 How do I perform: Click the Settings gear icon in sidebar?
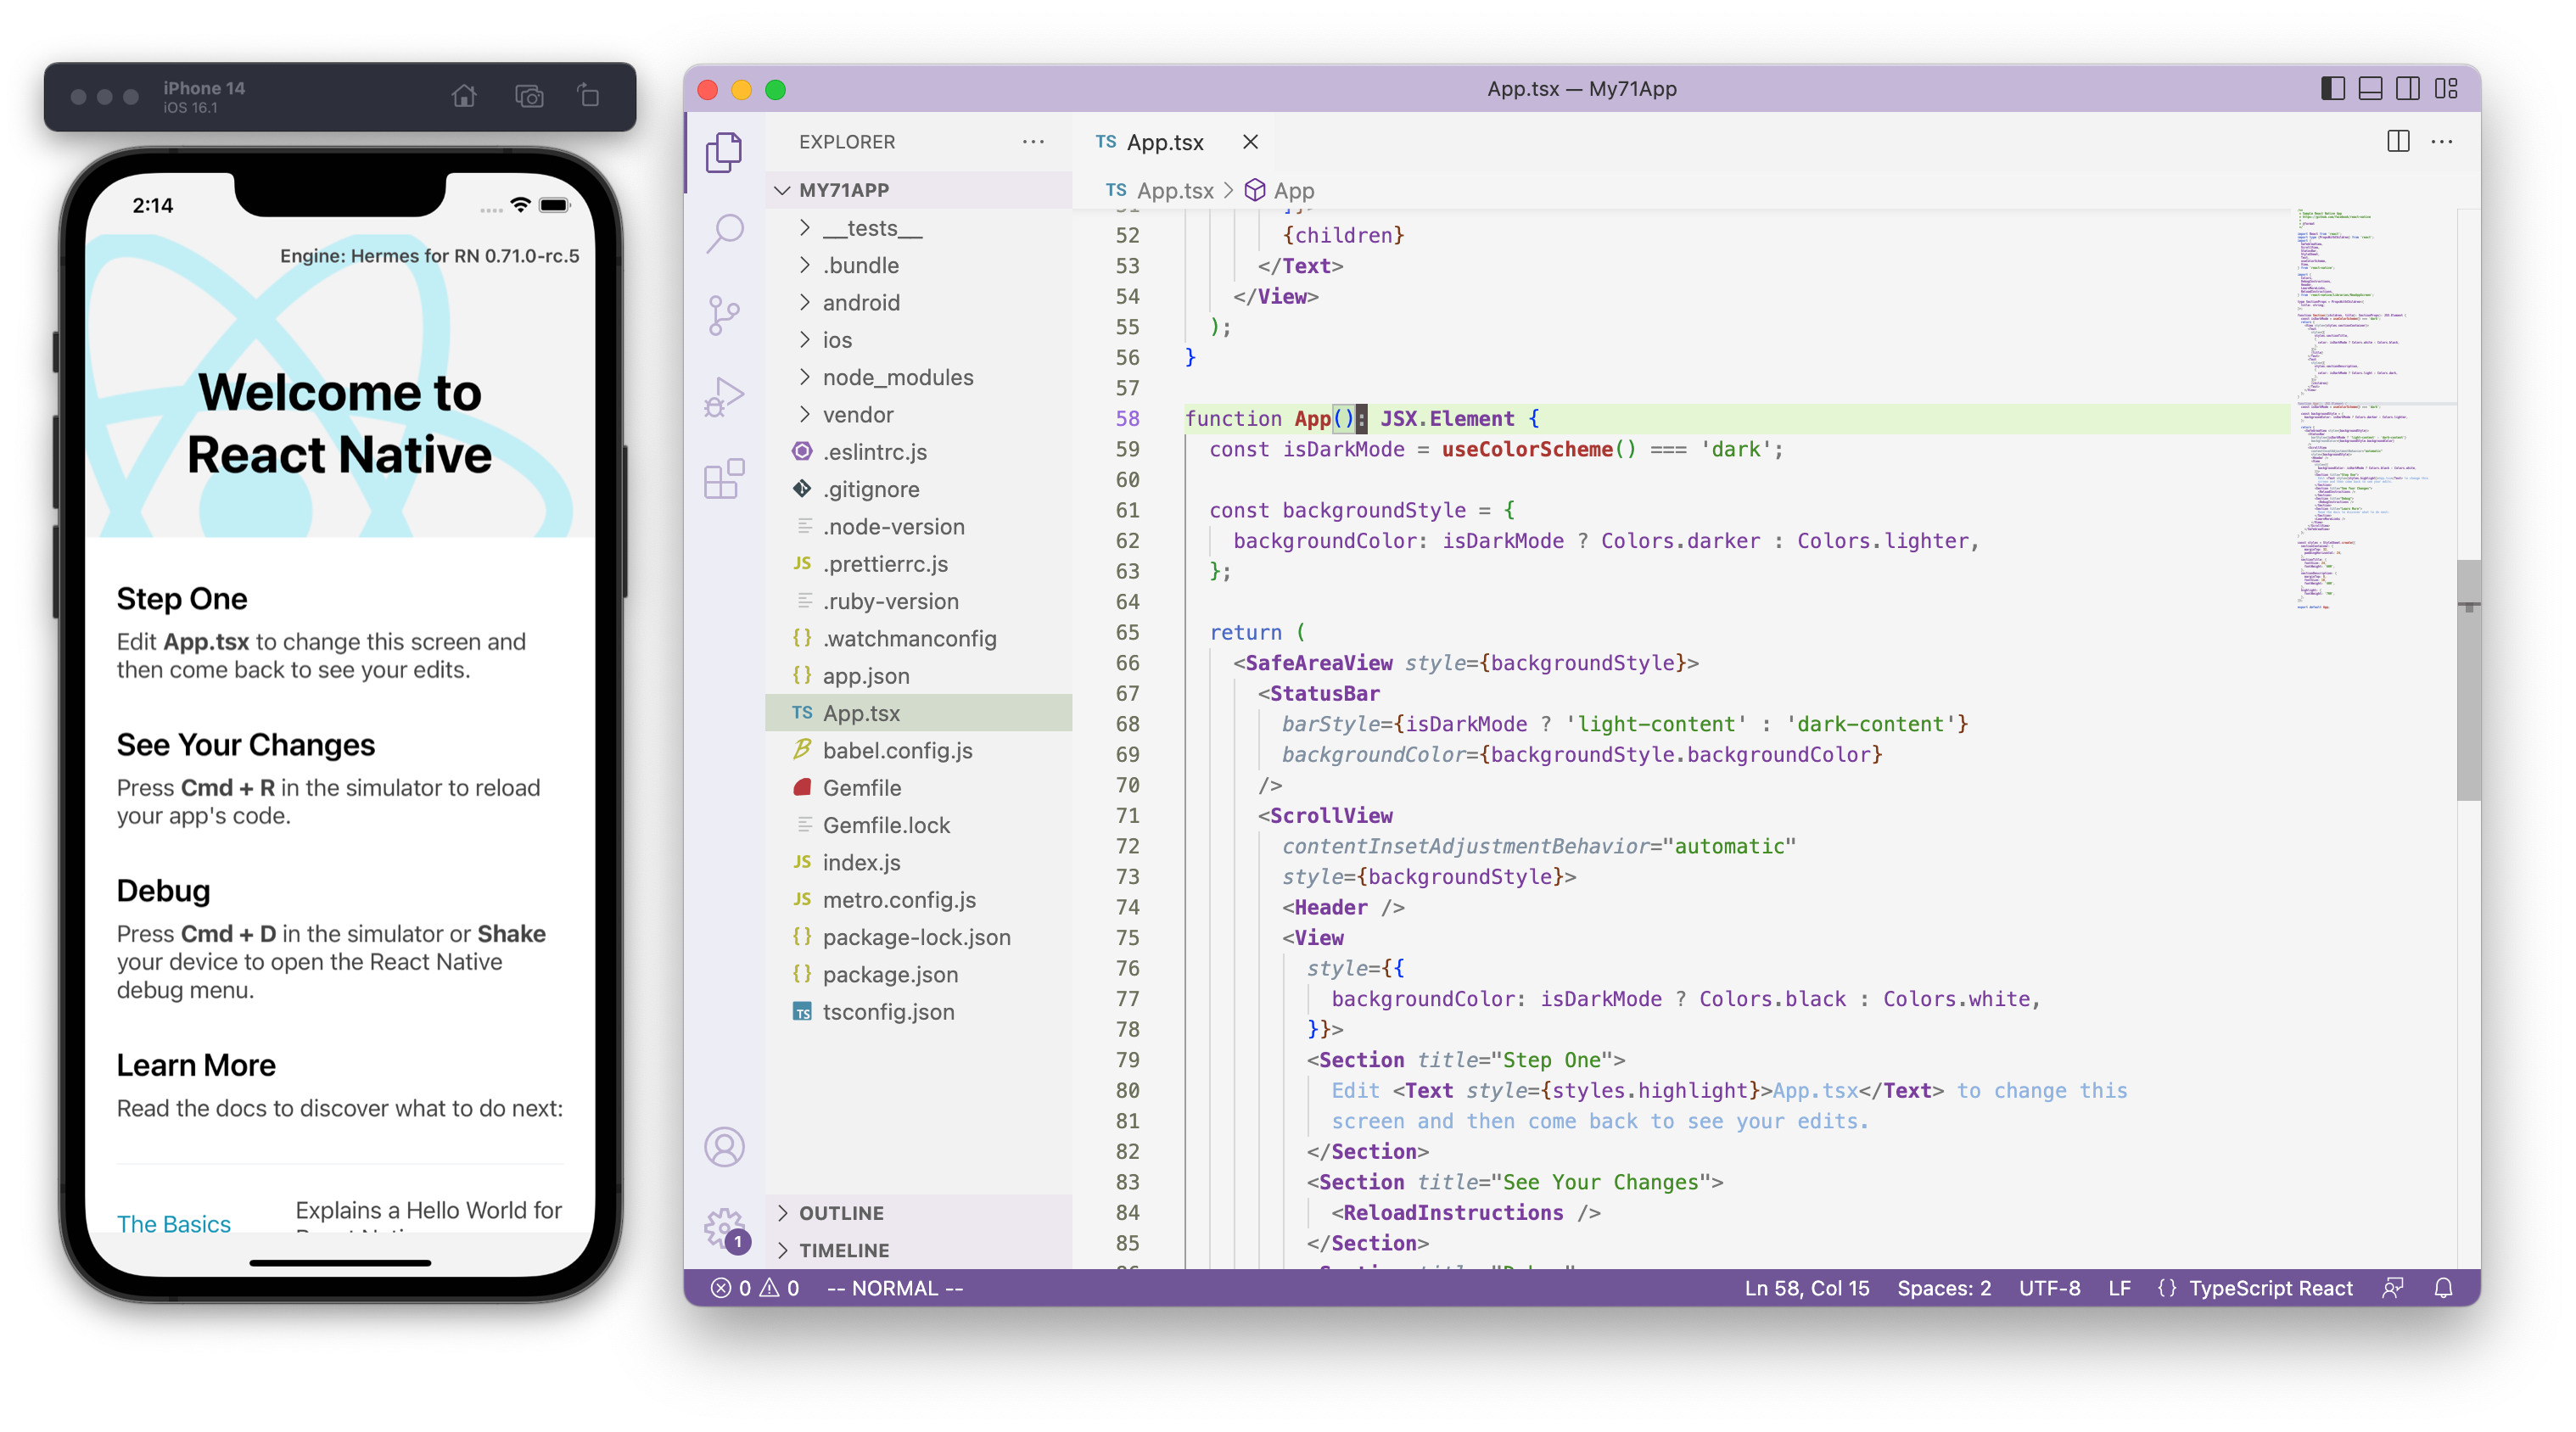point(725,1233)
